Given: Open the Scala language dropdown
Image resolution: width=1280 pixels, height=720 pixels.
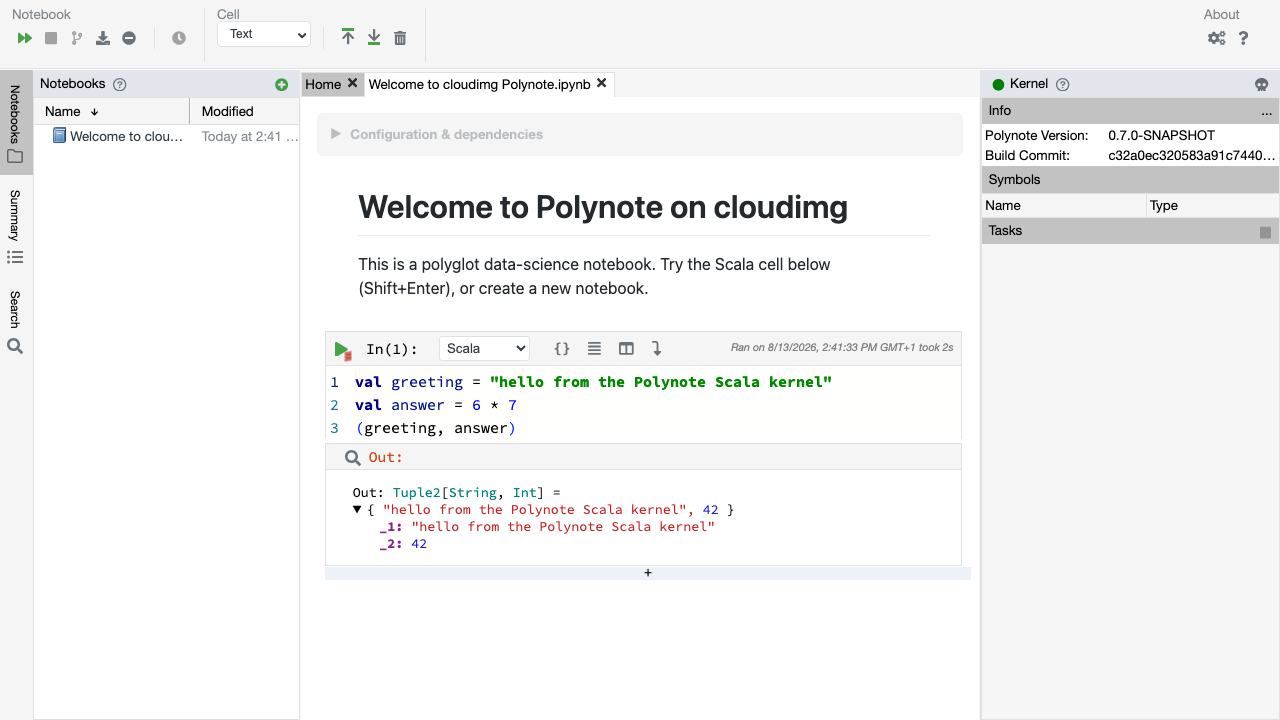Looking at the screenshot, I should 484,348.
